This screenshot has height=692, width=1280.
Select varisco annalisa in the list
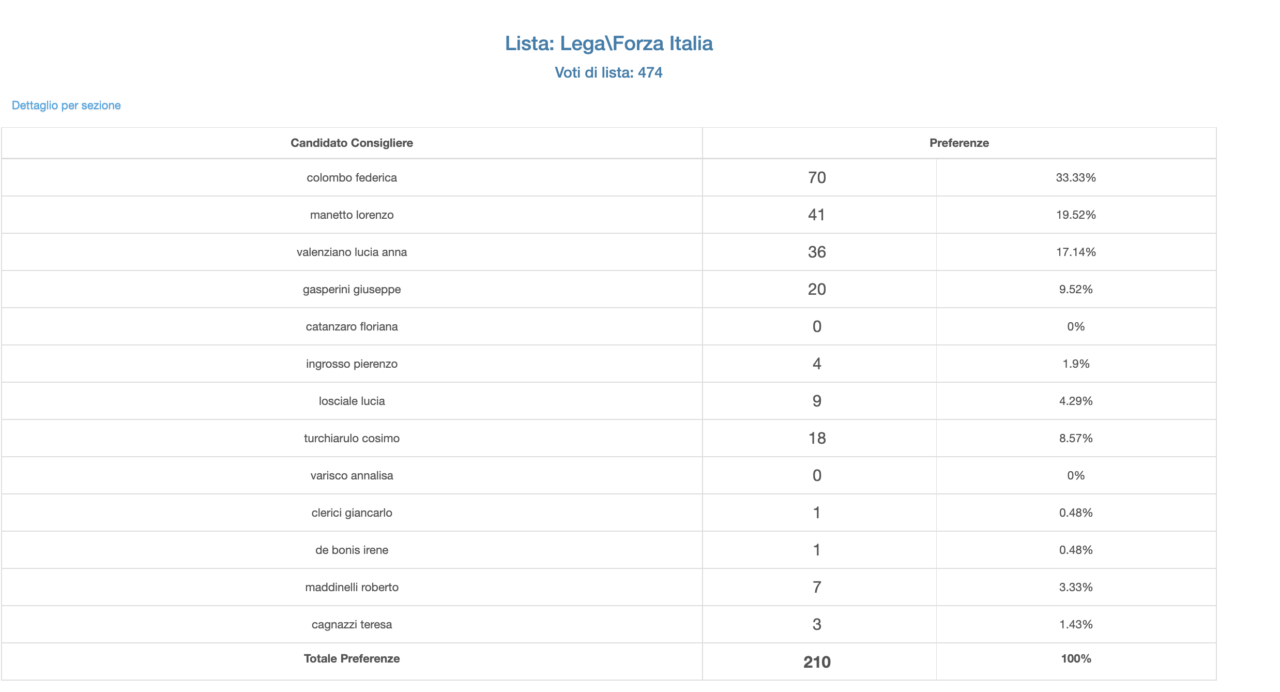pyautogui.click(x=351, y=476)
